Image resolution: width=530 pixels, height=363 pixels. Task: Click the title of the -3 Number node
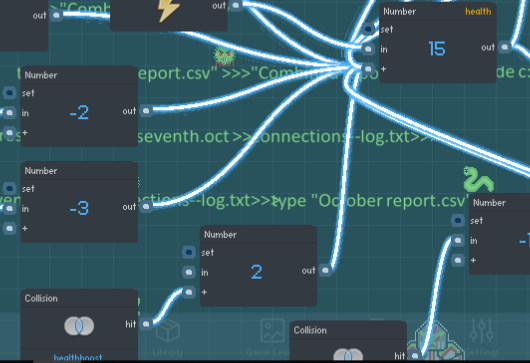click(x=41, y=171)
